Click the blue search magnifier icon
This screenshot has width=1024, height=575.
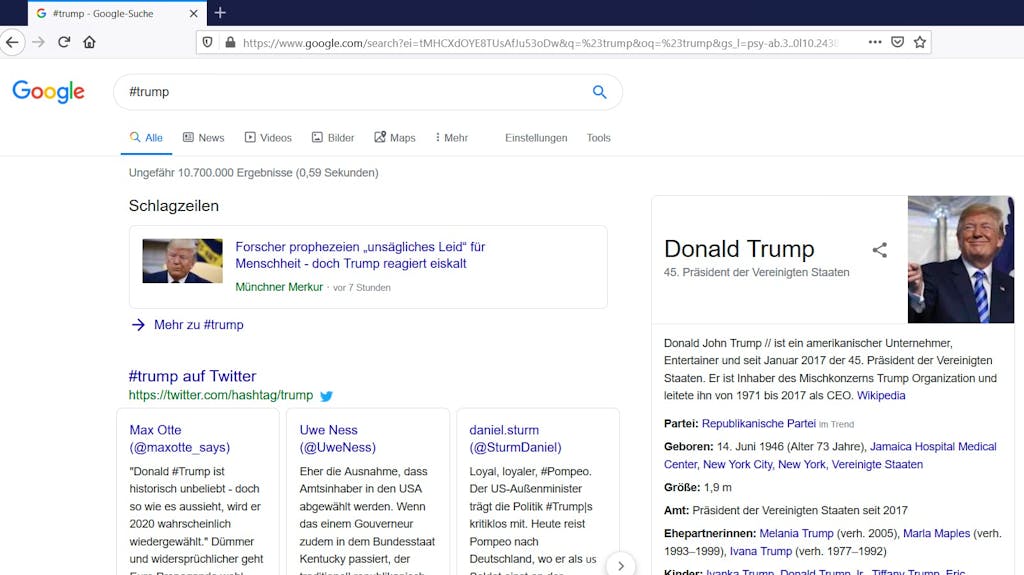pos(599,92)
